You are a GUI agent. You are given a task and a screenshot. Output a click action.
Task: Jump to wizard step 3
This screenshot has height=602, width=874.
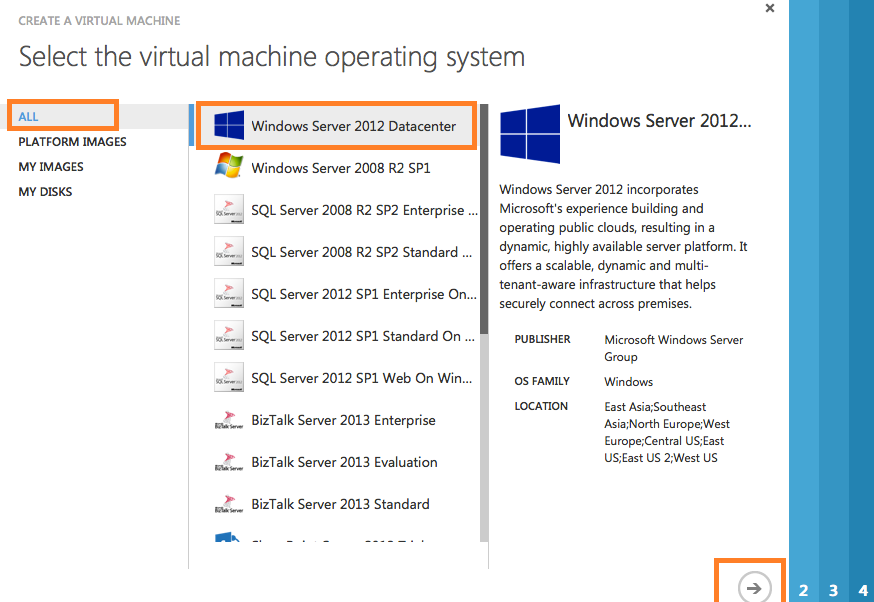[x=833, y=590]
